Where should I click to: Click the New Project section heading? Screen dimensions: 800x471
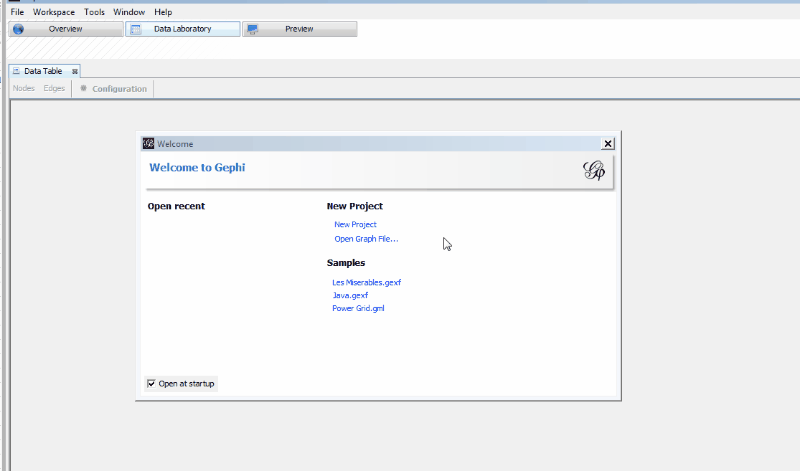355,206
